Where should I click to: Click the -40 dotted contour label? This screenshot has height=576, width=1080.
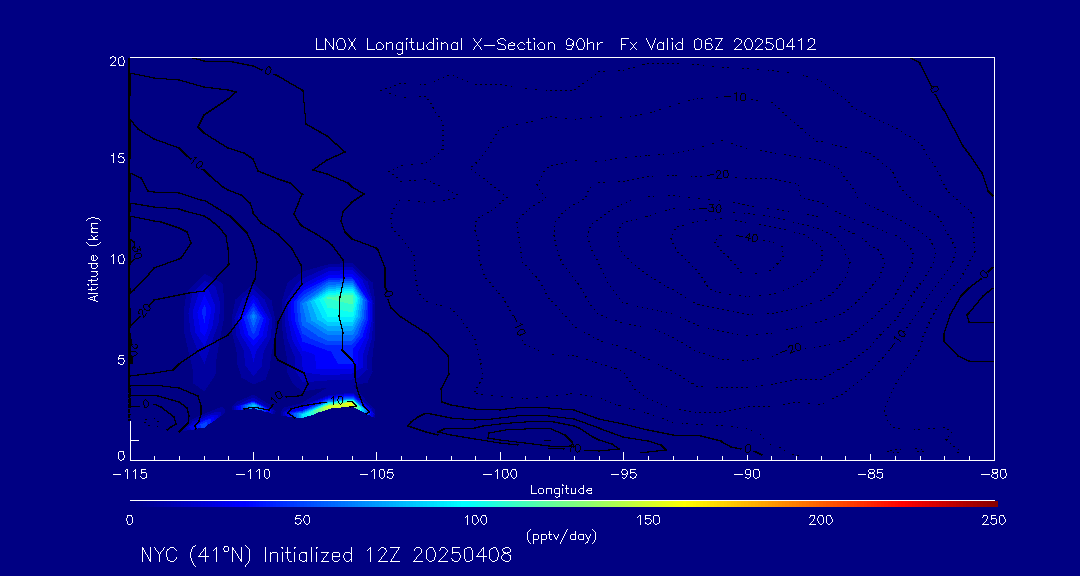coord(747,238)
